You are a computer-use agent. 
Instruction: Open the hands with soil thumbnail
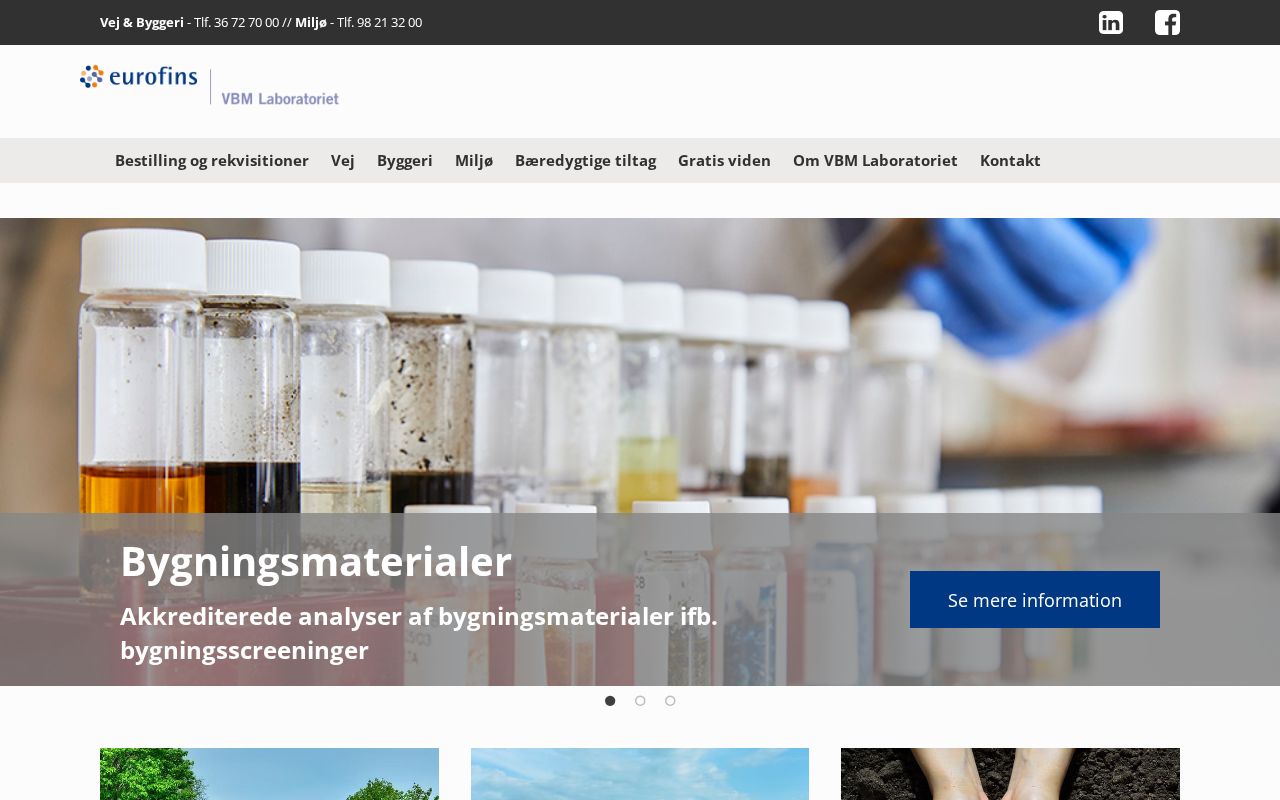(x=1010, y=774)
